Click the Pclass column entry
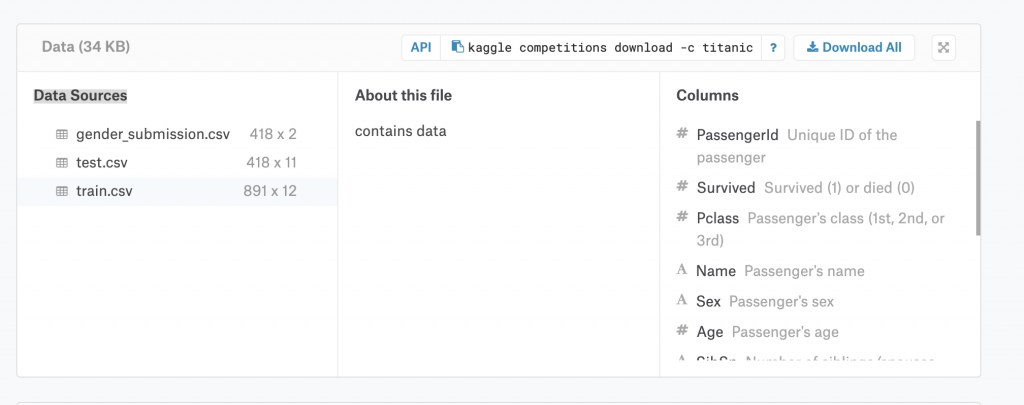 (x=720, y=218)
